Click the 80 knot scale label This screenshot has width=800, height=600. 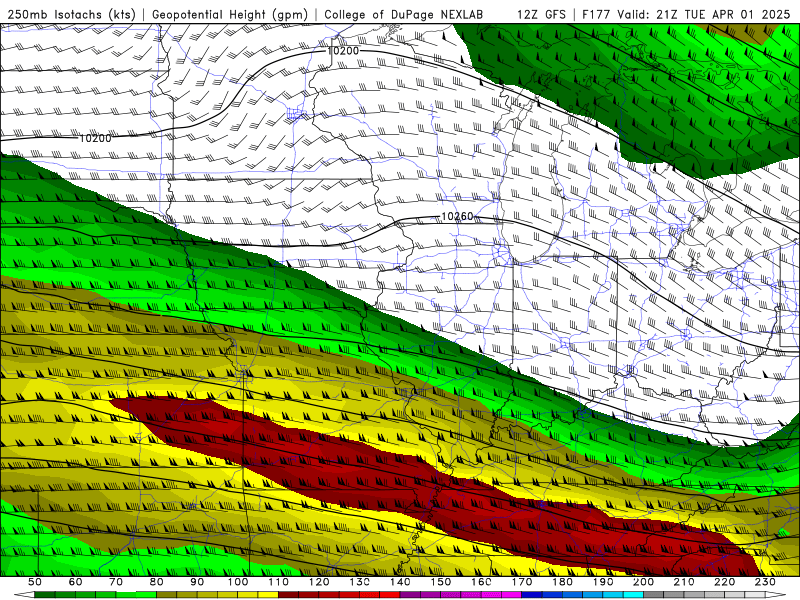[157, 582]
